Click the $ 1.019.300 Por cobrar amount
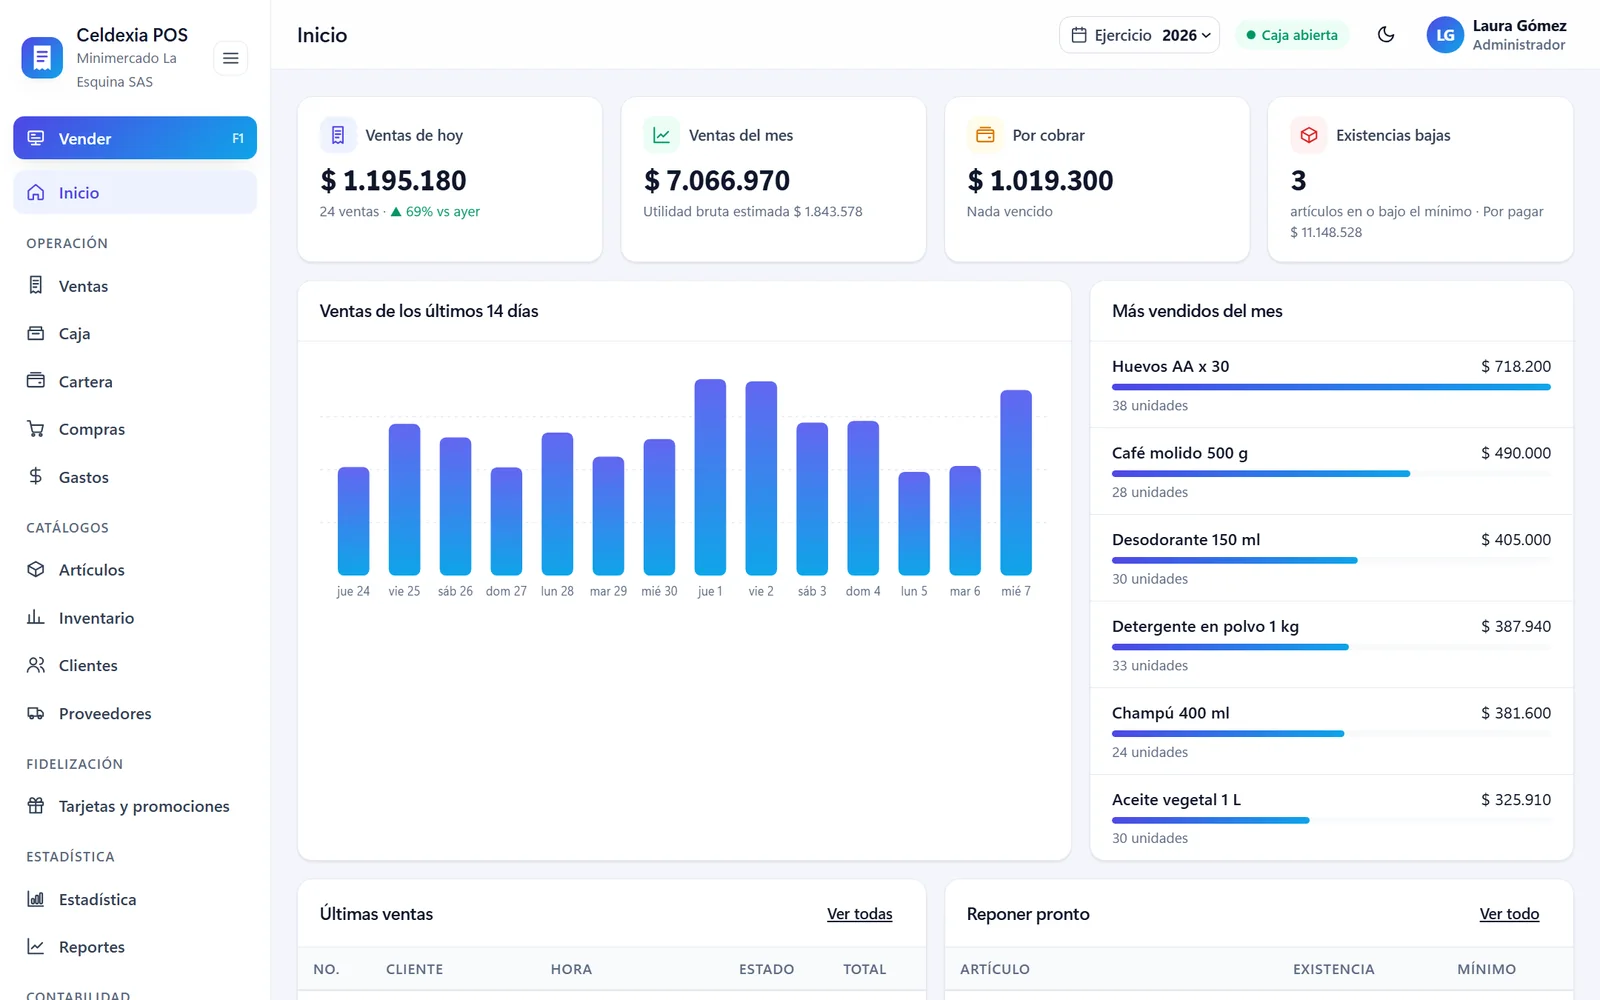 (1040, 181)
